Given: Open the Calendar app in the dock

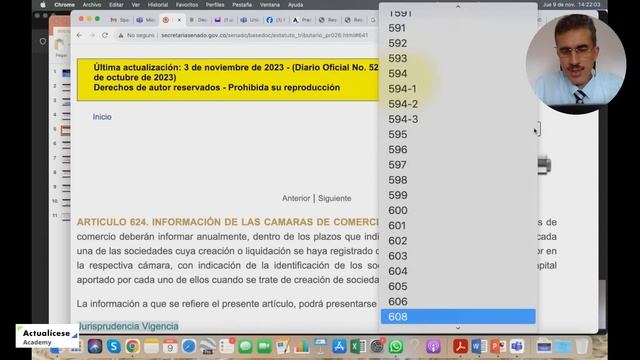Looking at the screenshot, I should (170, 347).
